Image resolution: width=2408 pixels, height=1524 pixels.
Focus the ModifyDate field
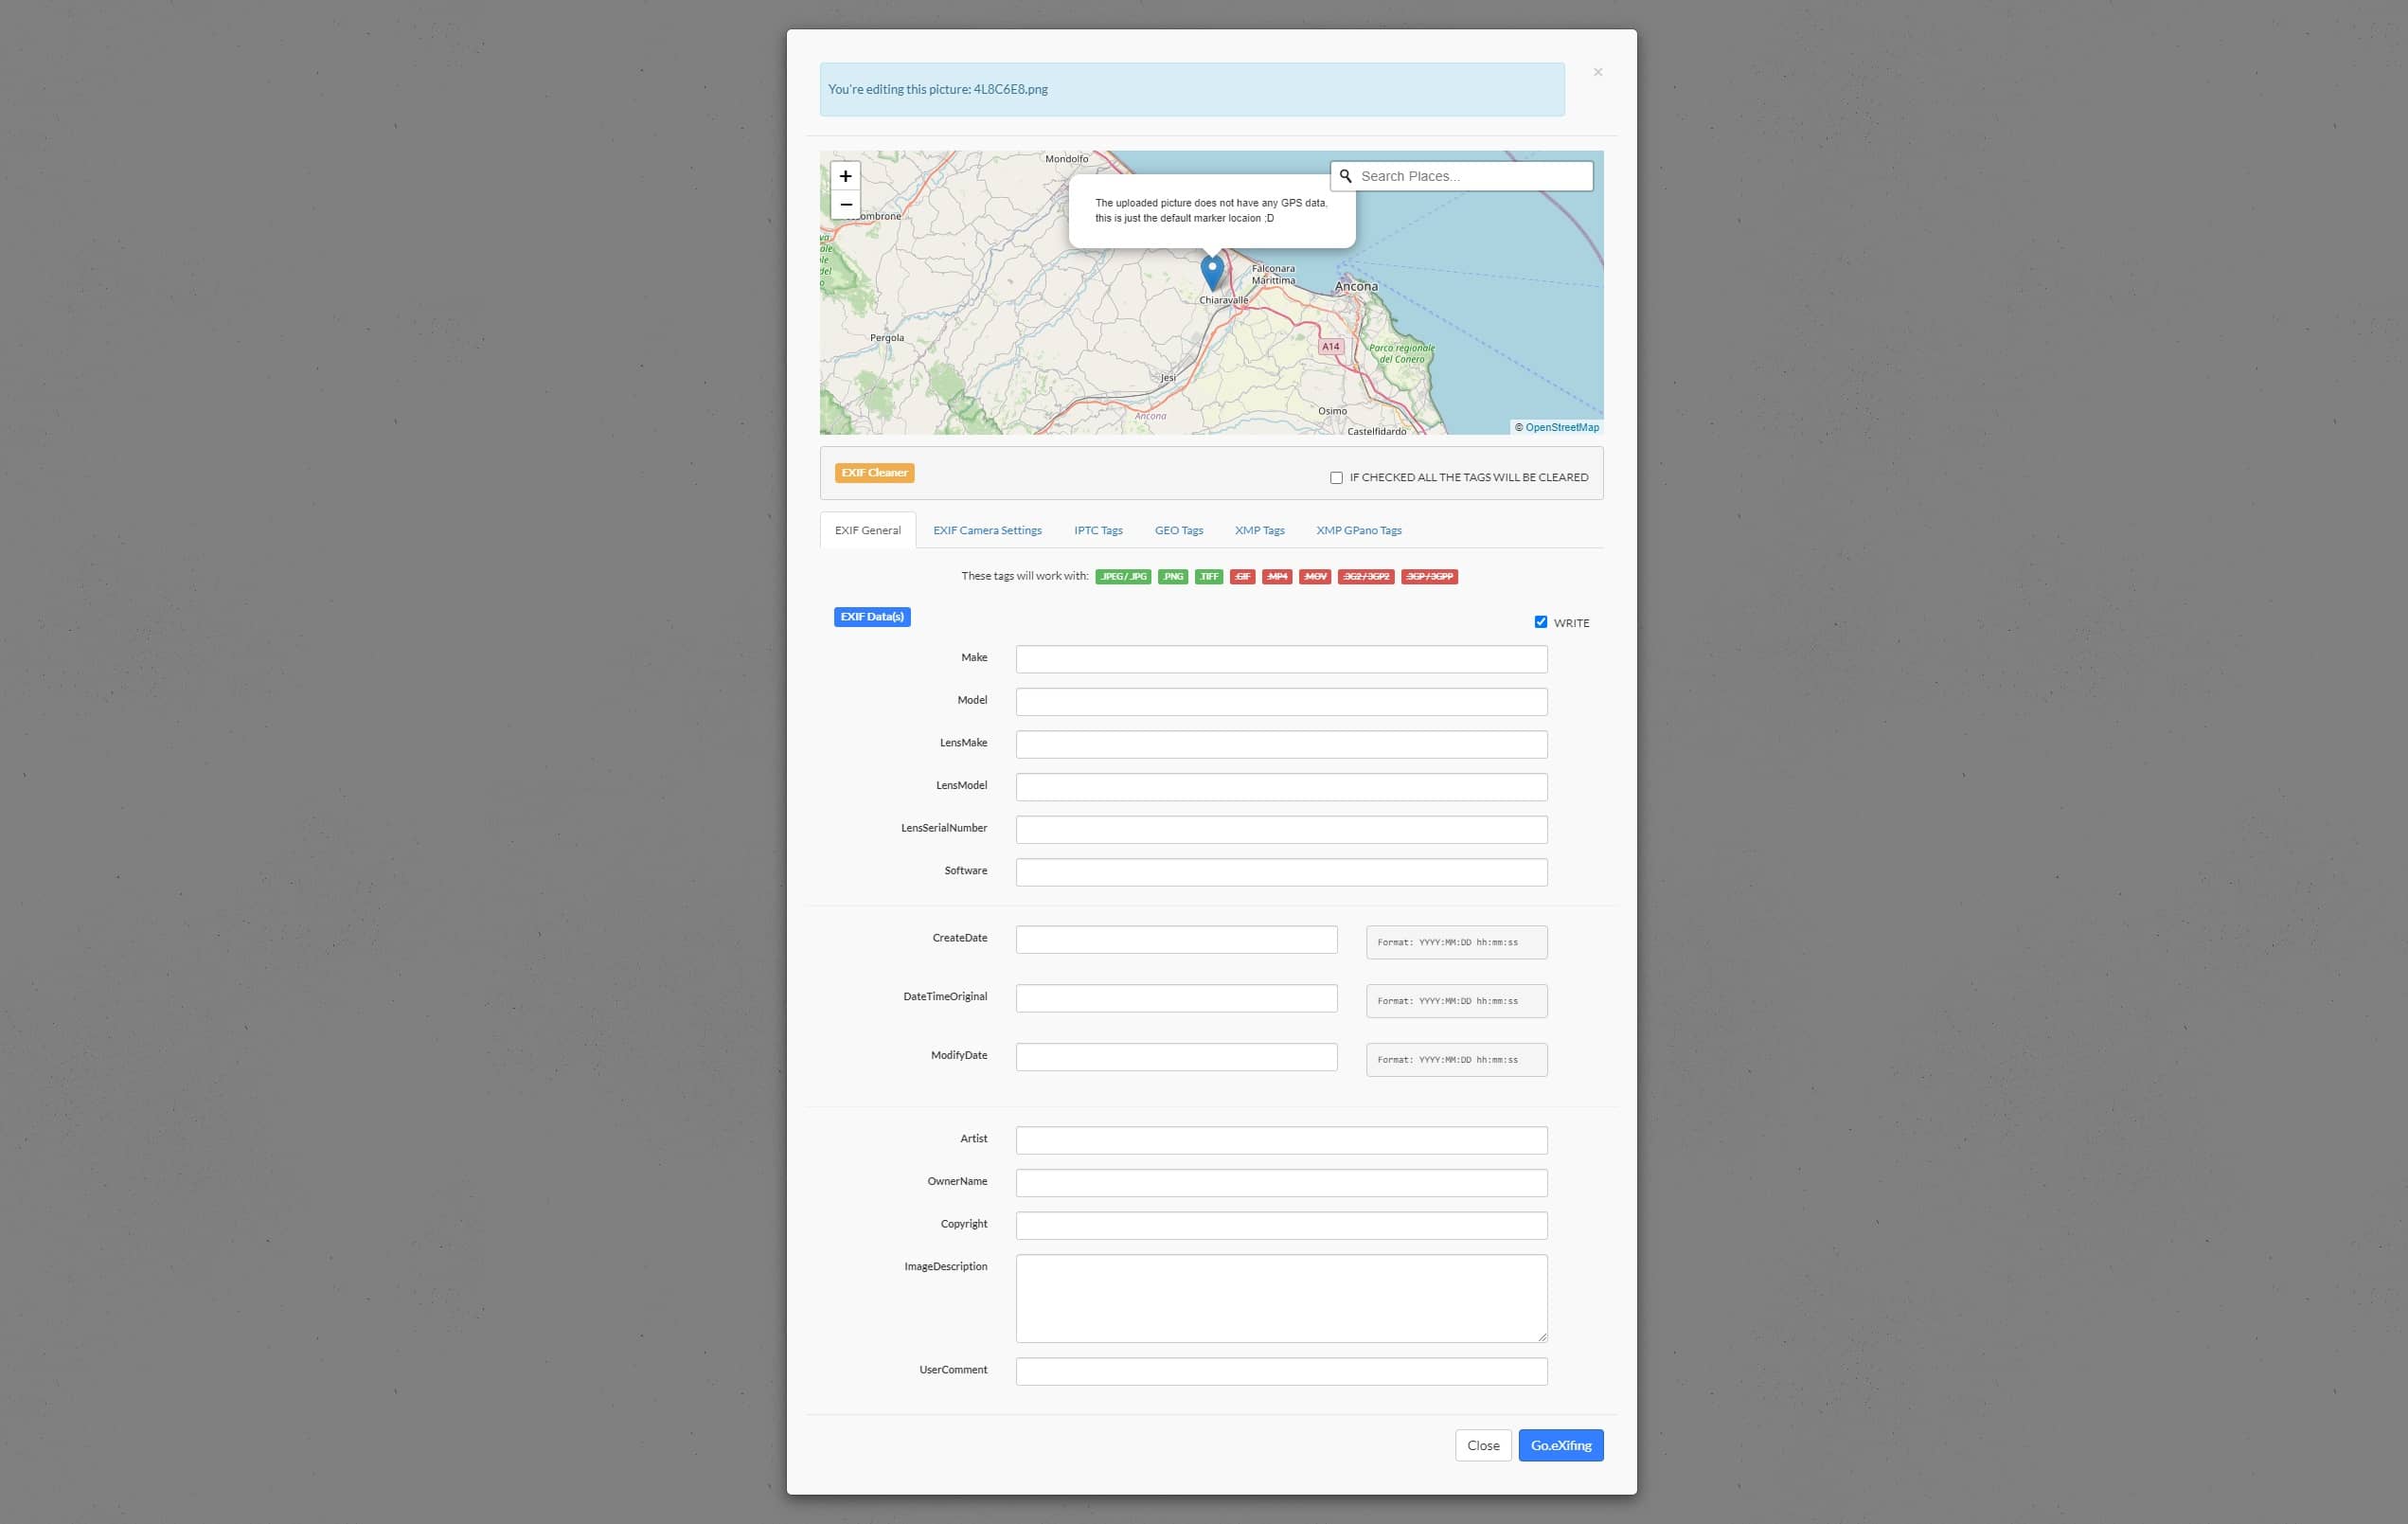[x=1176, y=1057]
